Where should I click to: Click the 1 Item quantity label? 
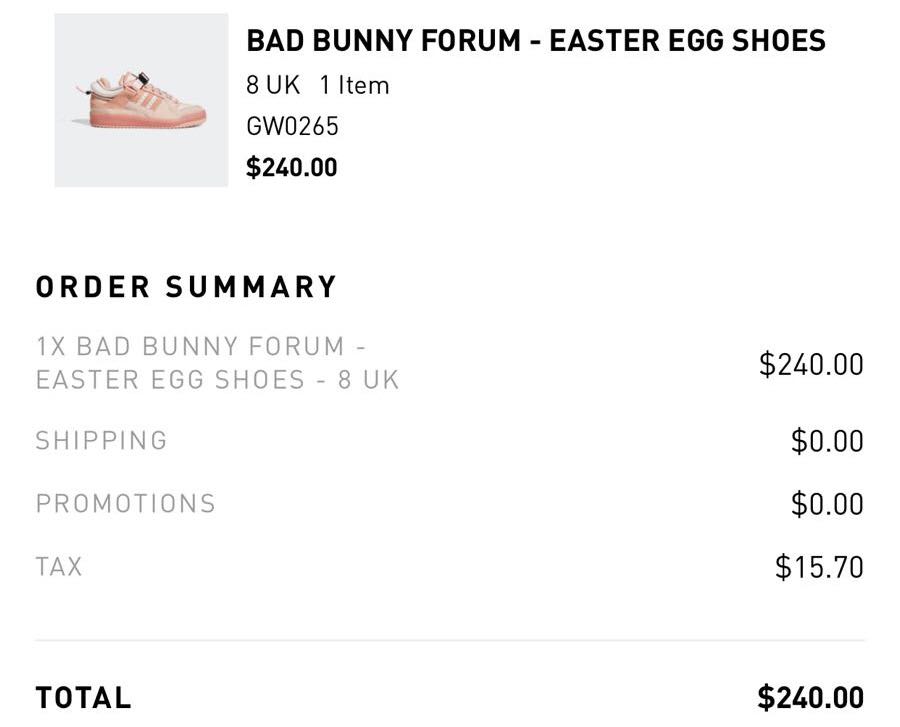(355, 85)
